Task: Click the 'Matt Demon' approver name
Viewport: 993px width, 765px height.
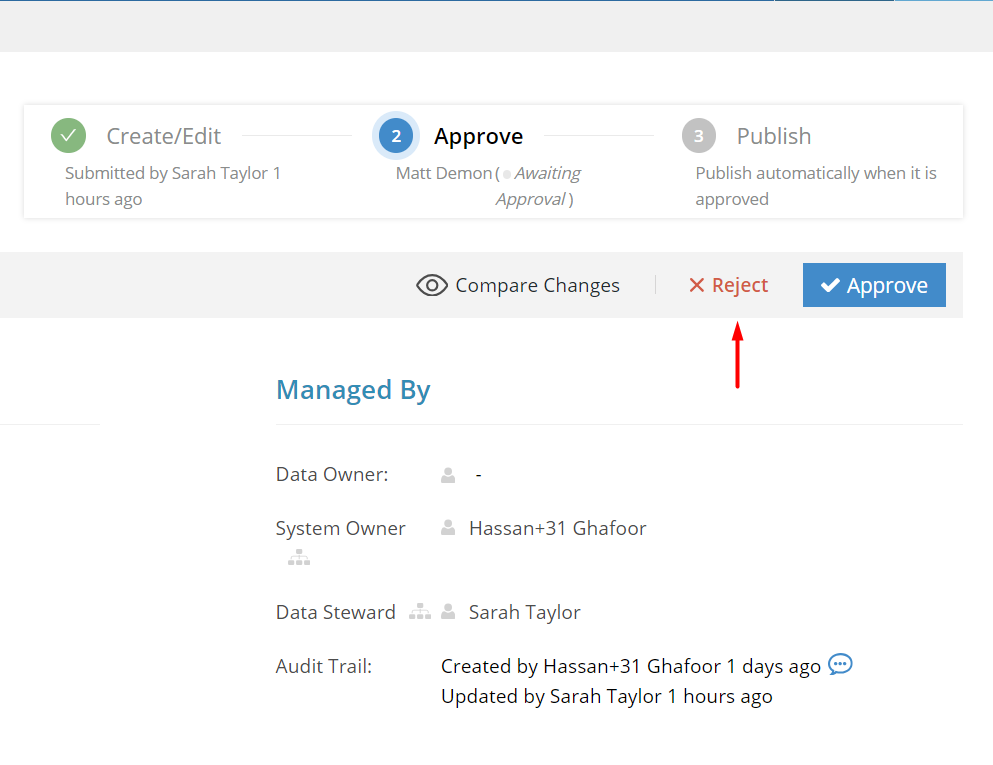Action: tap(444, 174)
